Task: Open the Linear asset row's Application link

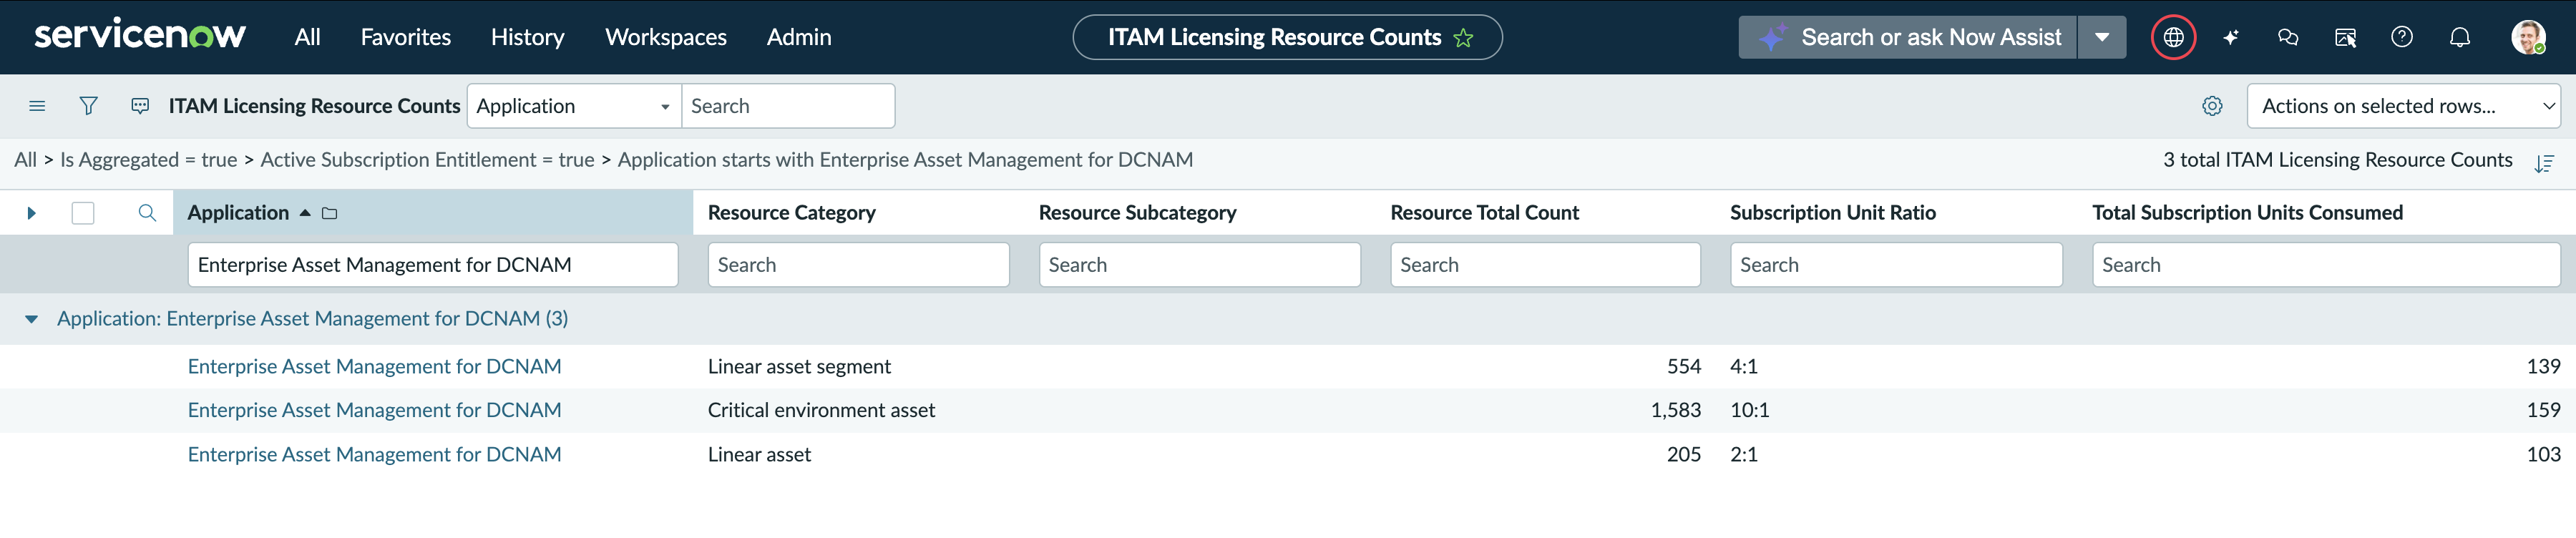Action: 374,455
